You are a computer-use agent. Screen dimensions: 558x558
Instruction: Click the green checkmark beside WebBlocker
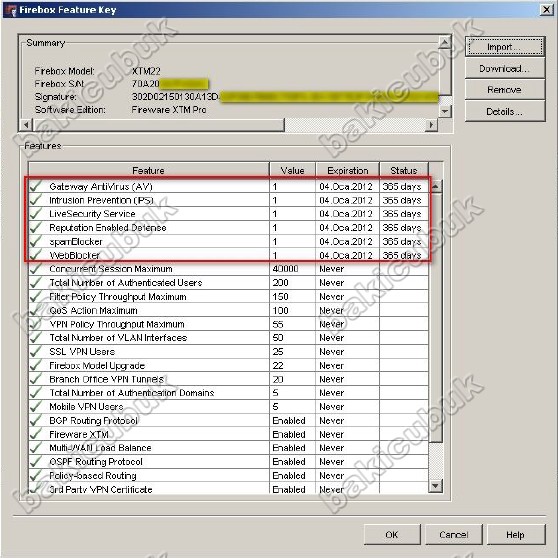click(x=36, y=254)
